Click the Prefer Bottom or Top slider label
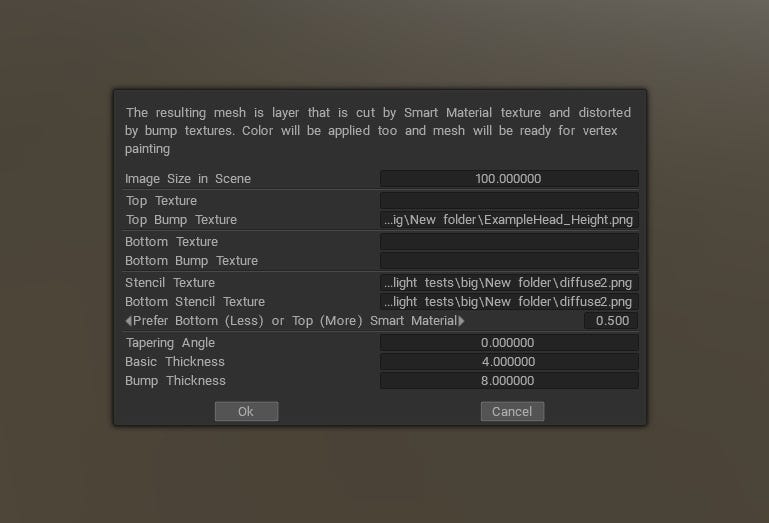 click(295, 321)
